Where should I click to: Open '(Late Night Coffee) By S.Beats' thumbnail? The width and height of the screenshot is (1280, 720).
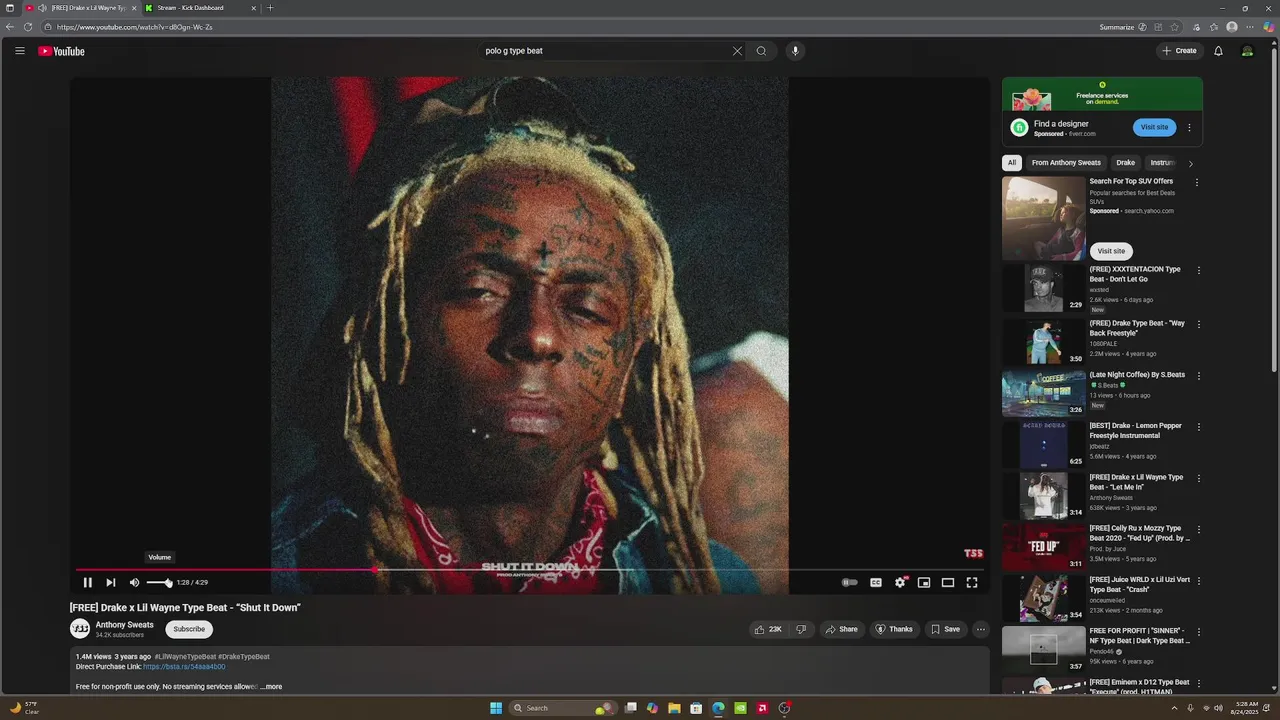point(1044,392)
